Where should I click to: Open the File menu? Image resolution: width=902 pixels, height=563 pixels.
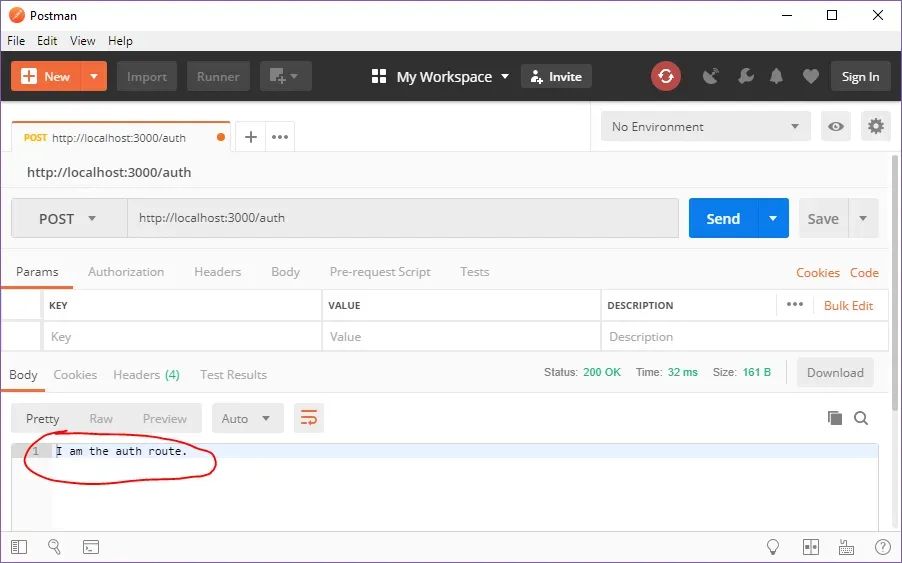(x=16, y=41)
